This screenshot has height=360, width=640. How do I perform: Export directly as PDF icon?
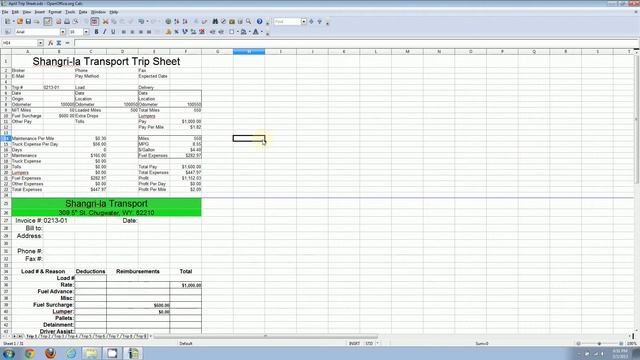tap(58, 21)
